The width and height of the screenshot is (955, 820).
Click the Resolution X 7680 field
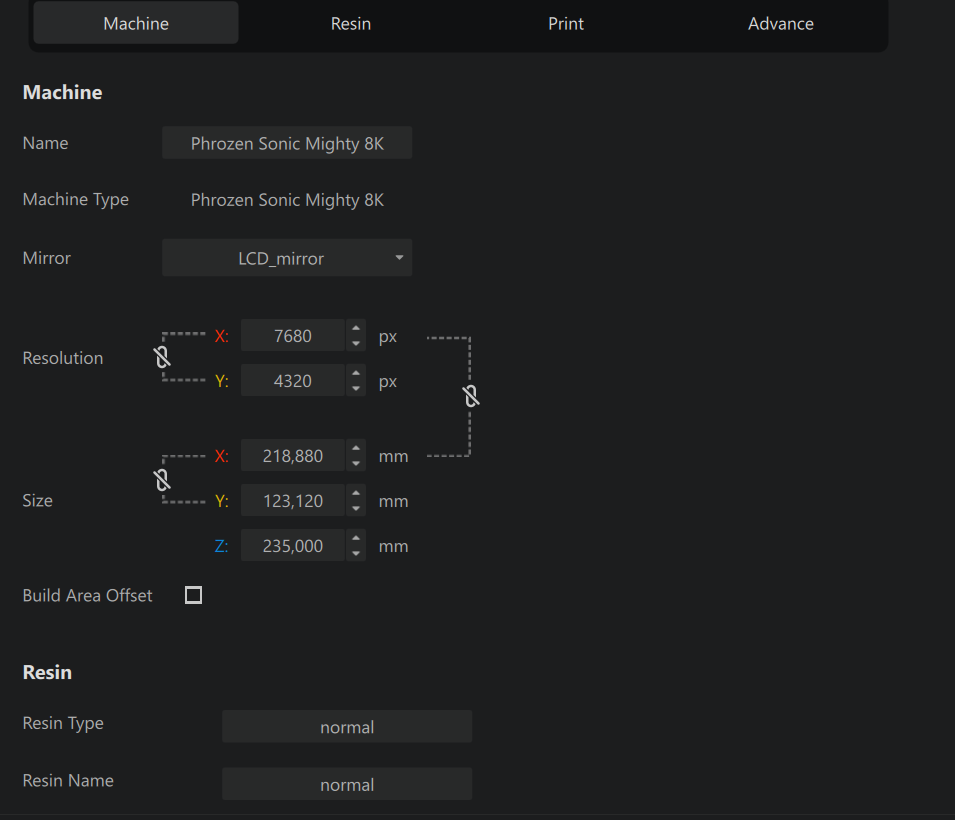tap(293, 336)
